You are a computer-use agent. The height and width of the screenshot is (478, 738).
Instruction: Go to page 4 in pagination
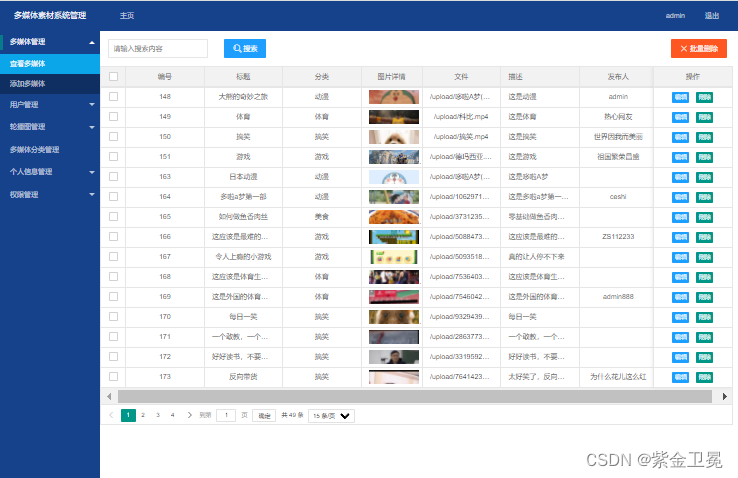tap(173, 415)
